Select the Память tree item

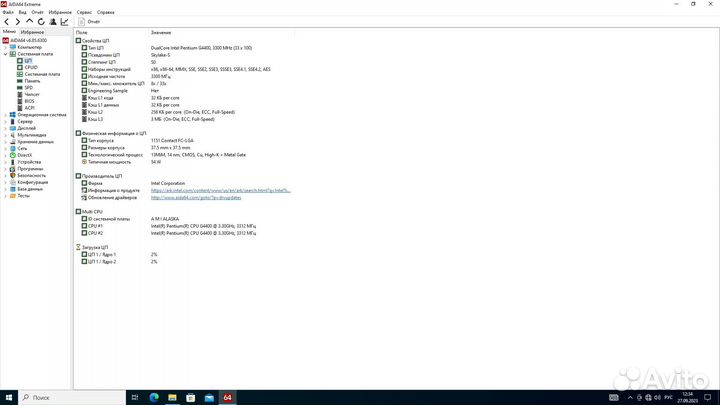tap(28, 81)
